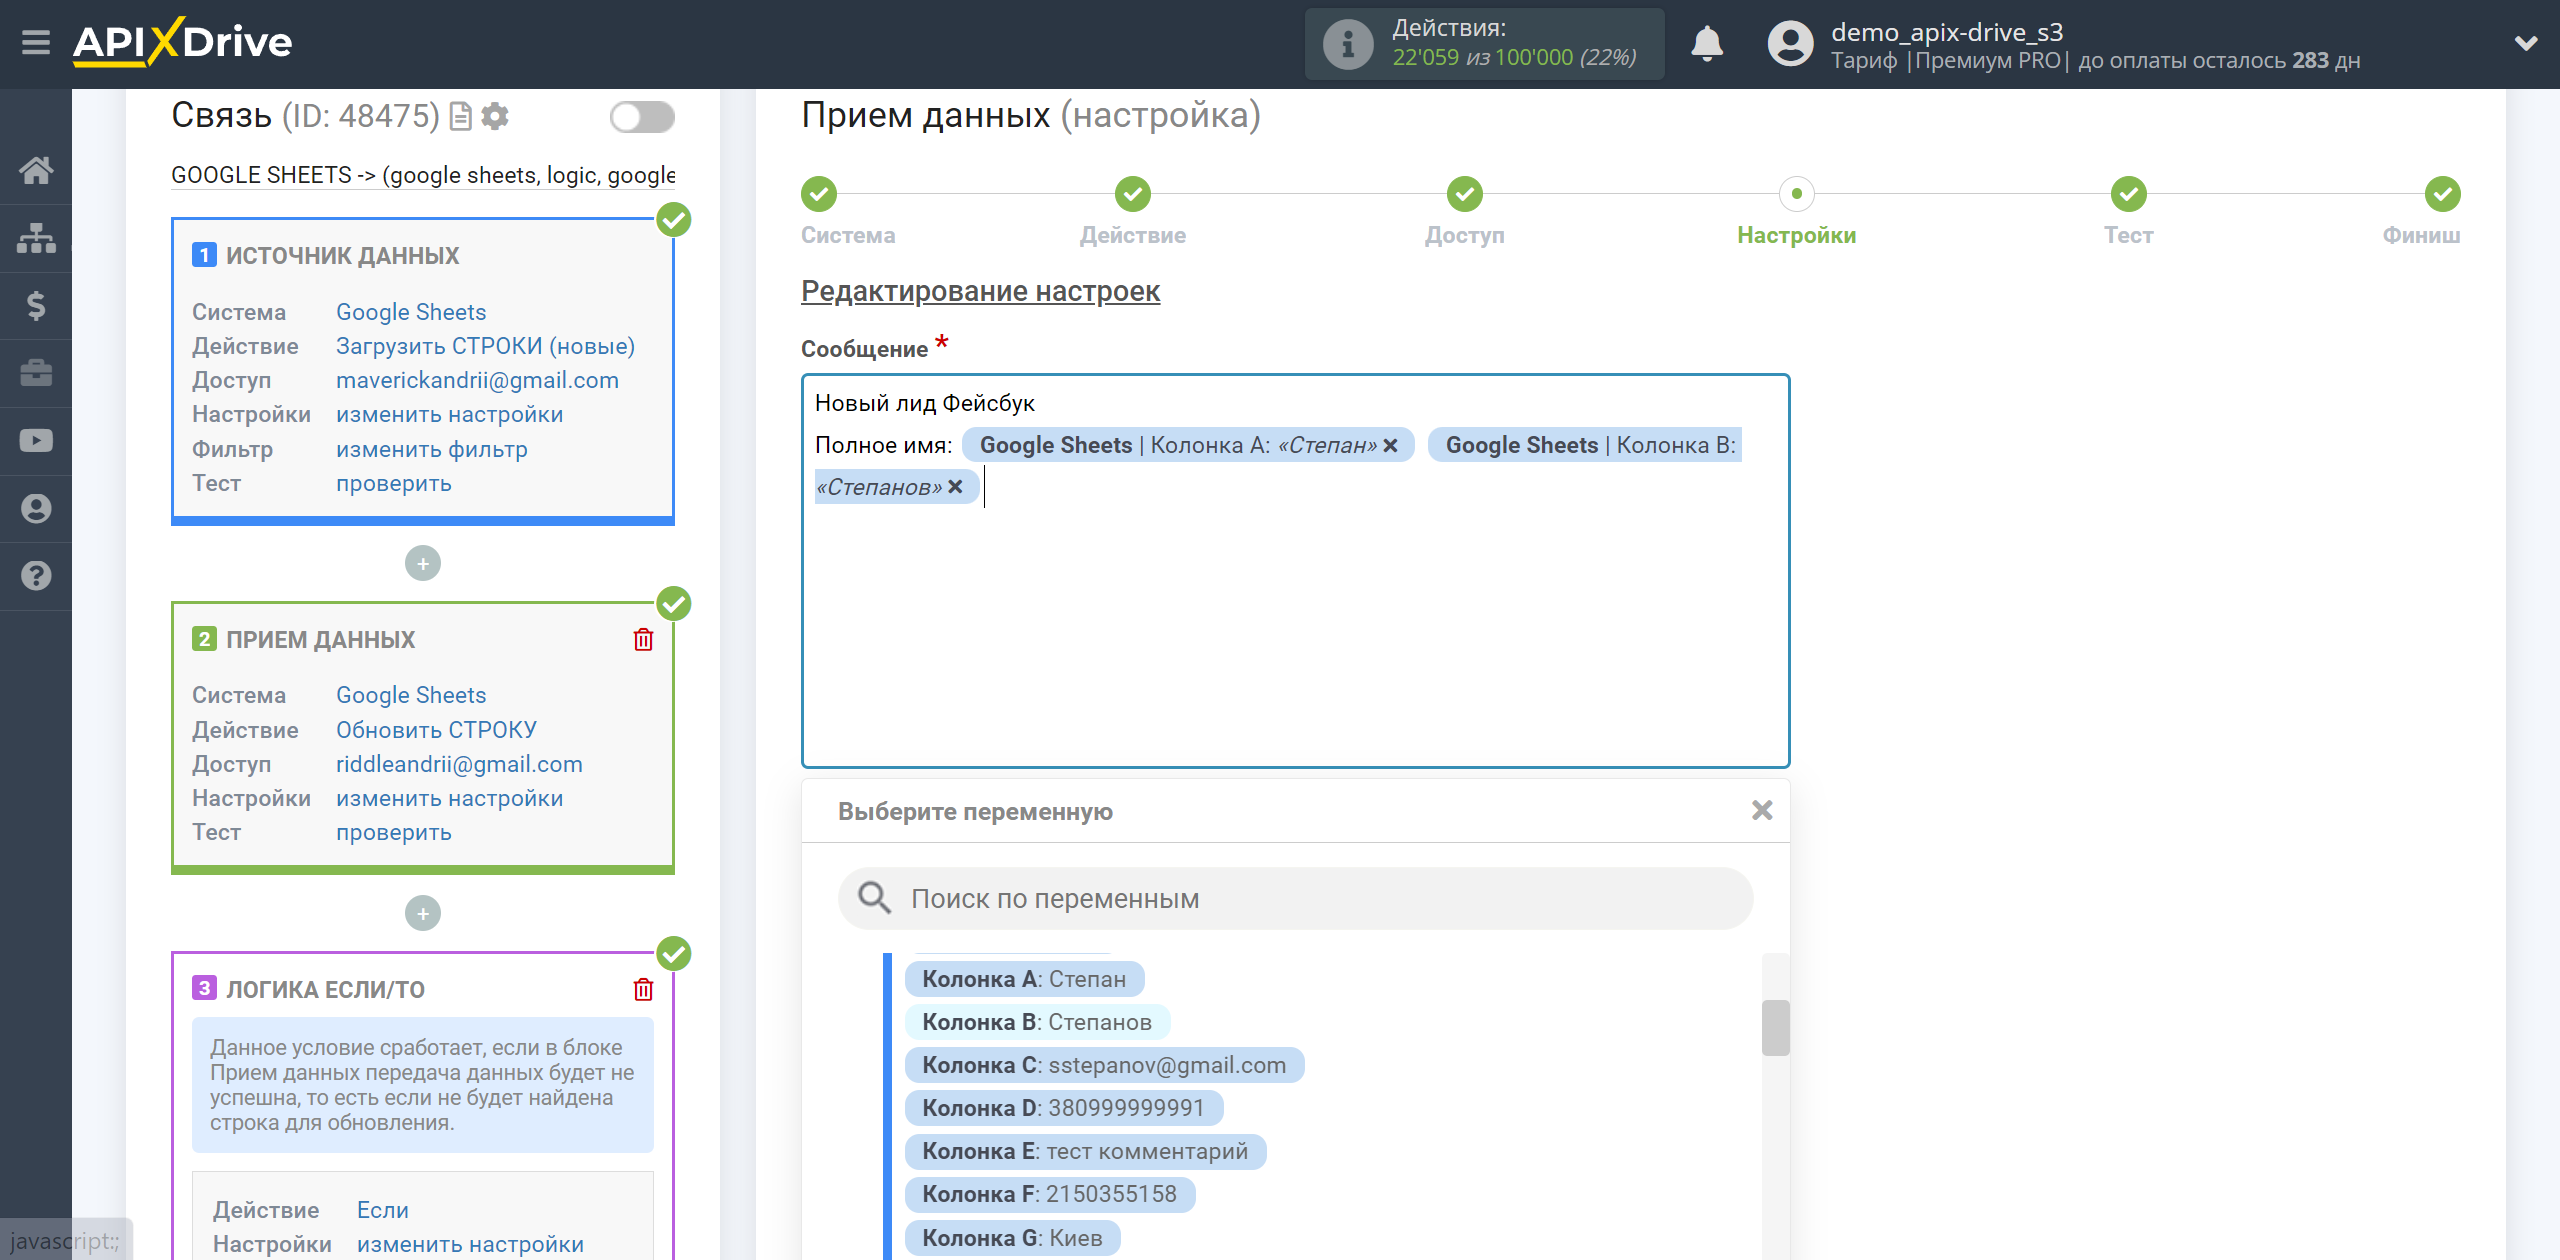Select variable Колонка G: Киев
The height and width of the screenshot is (1260, 2560).
click(1012, 1238)
